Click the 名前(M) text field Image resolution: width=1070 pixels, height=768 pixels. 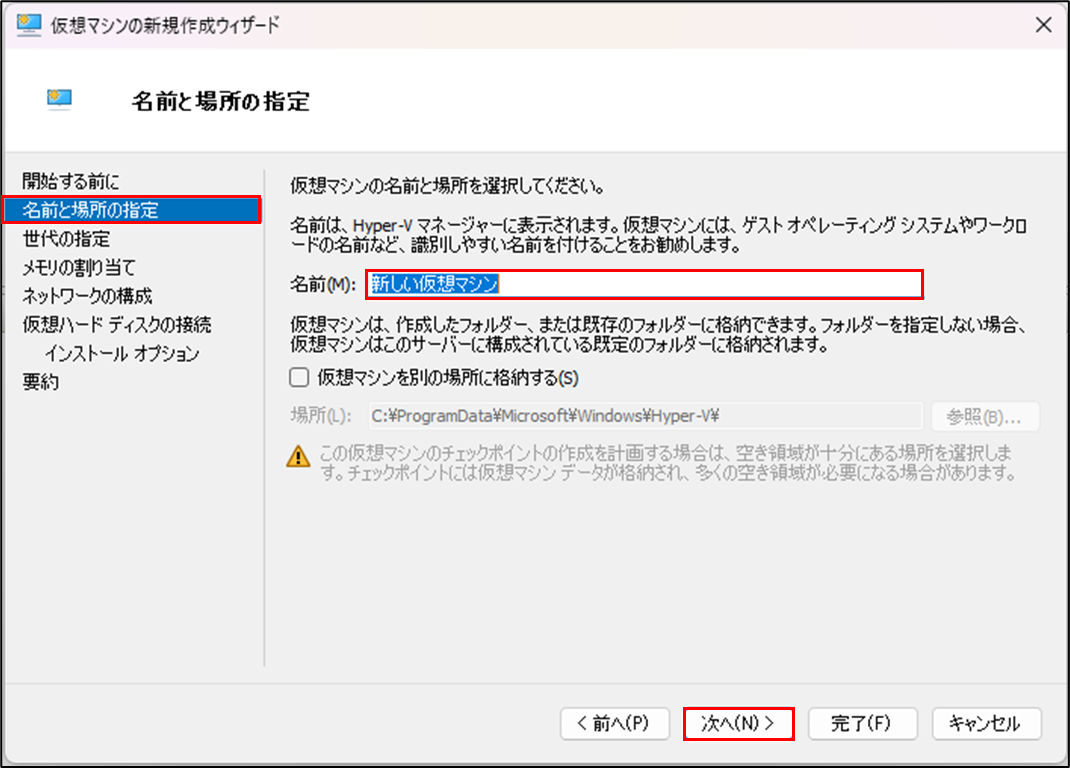[645, 284]
